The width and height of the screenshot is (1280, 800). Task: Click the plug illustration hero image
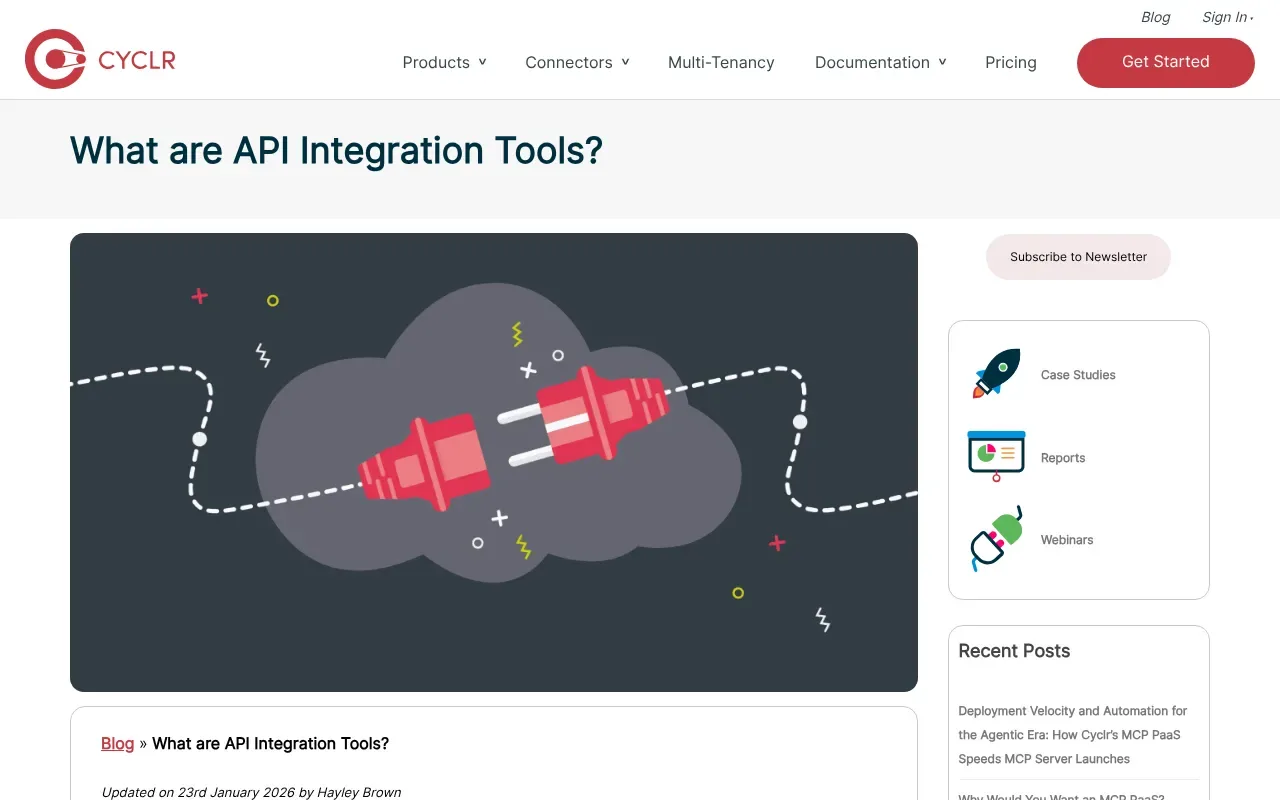click(x=494, y=462)
